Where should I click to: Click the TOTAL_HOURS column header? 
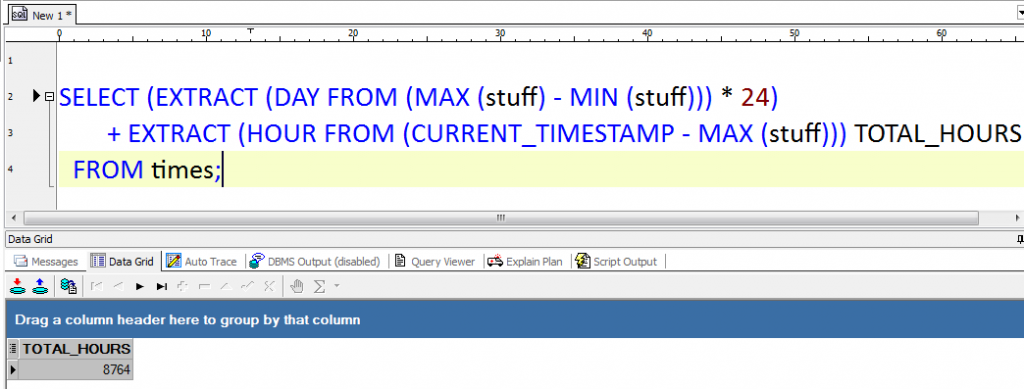pyautogui.click(x=76, y=349)
